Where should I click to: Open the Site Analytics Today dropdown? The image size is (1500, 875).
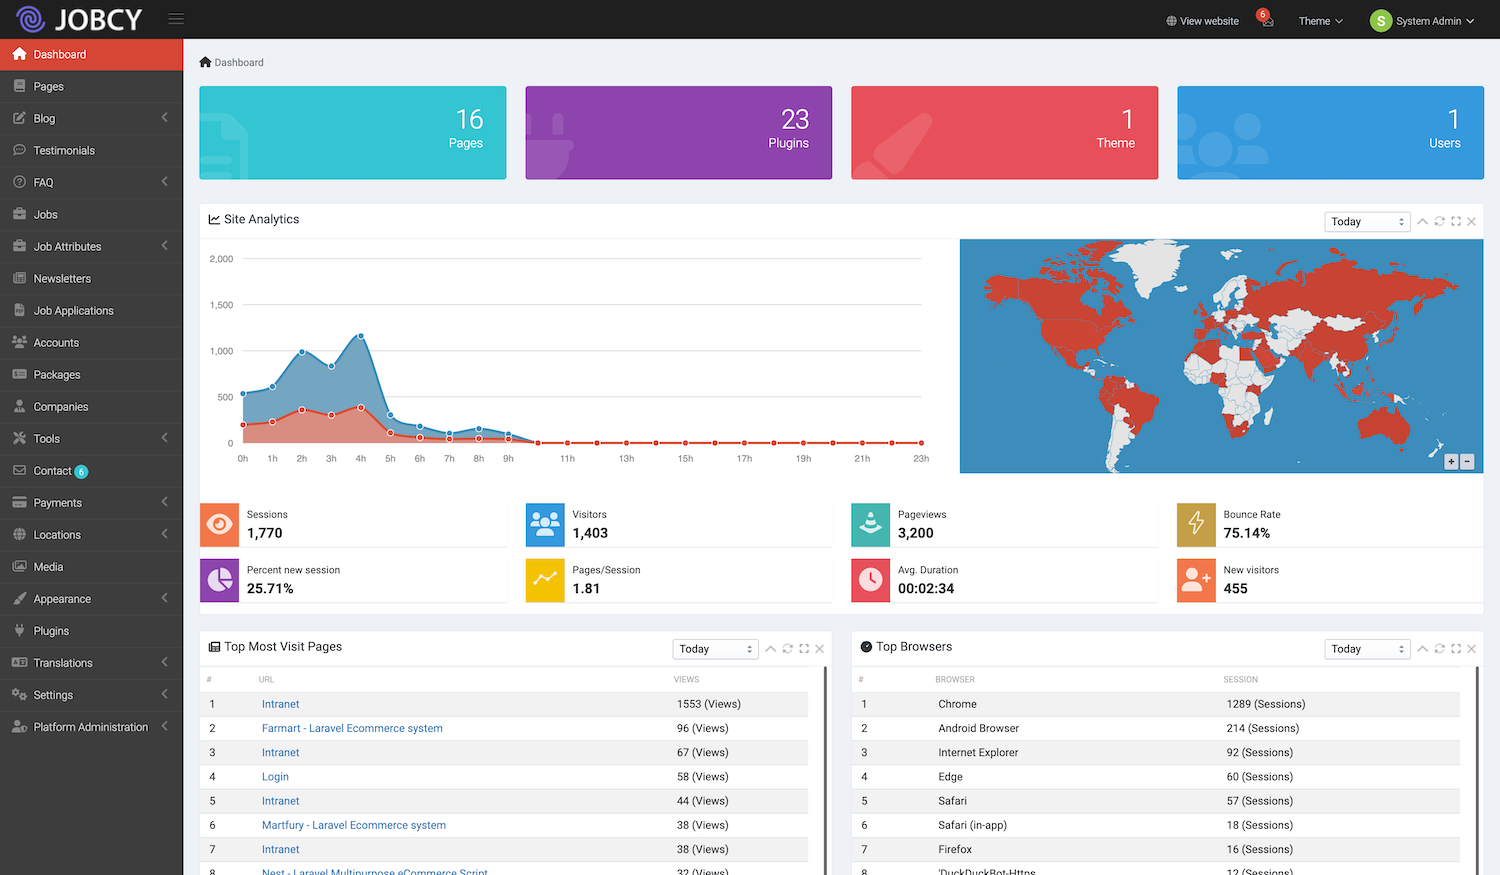[1366, 221]
